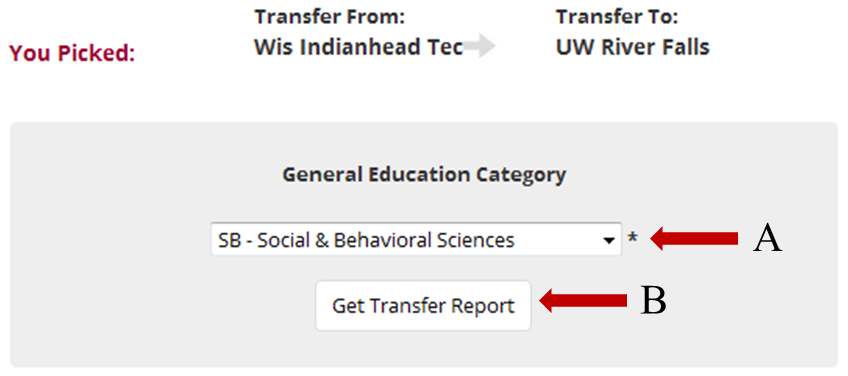The height and width of the screenshot is (376, 848).
Task: Click the large letter A annotation
Action: point(767,239)
